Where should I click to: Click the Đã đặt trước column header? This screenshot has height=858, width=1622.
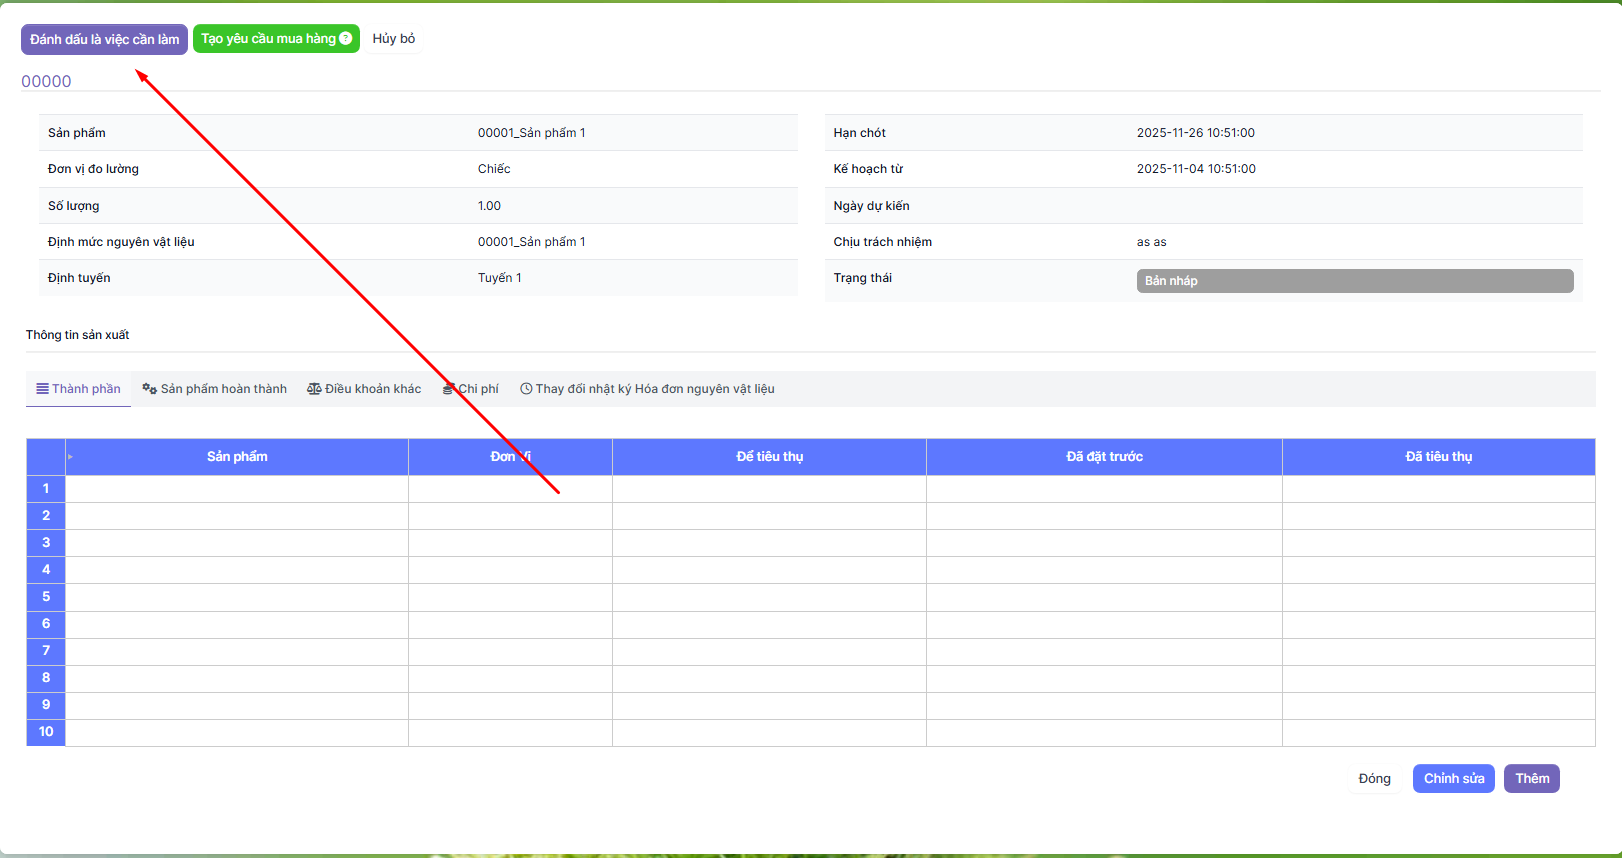pyautogui.click(x=1104, y=457)
